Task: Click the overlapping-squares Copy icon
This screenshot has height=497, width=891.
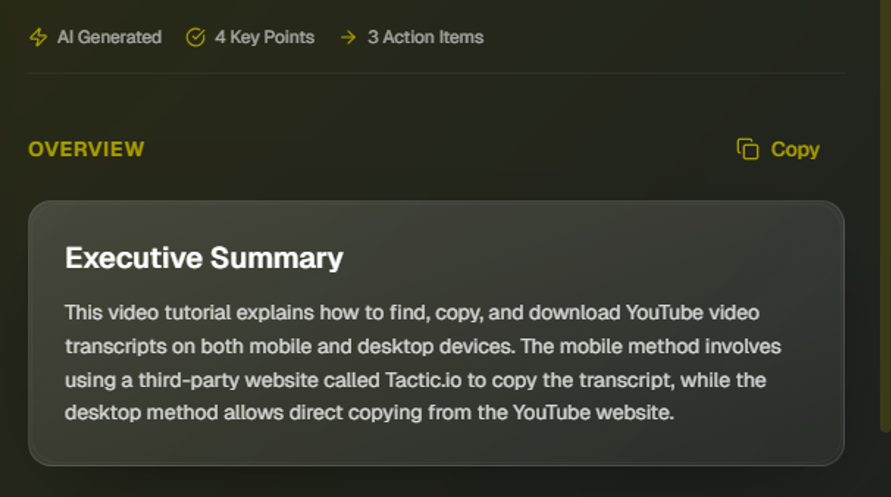Action: 747,149
